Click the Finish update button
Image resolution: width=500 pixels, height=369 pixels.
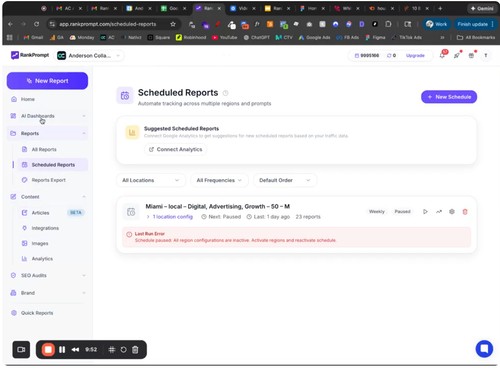[x=475, y=24]
